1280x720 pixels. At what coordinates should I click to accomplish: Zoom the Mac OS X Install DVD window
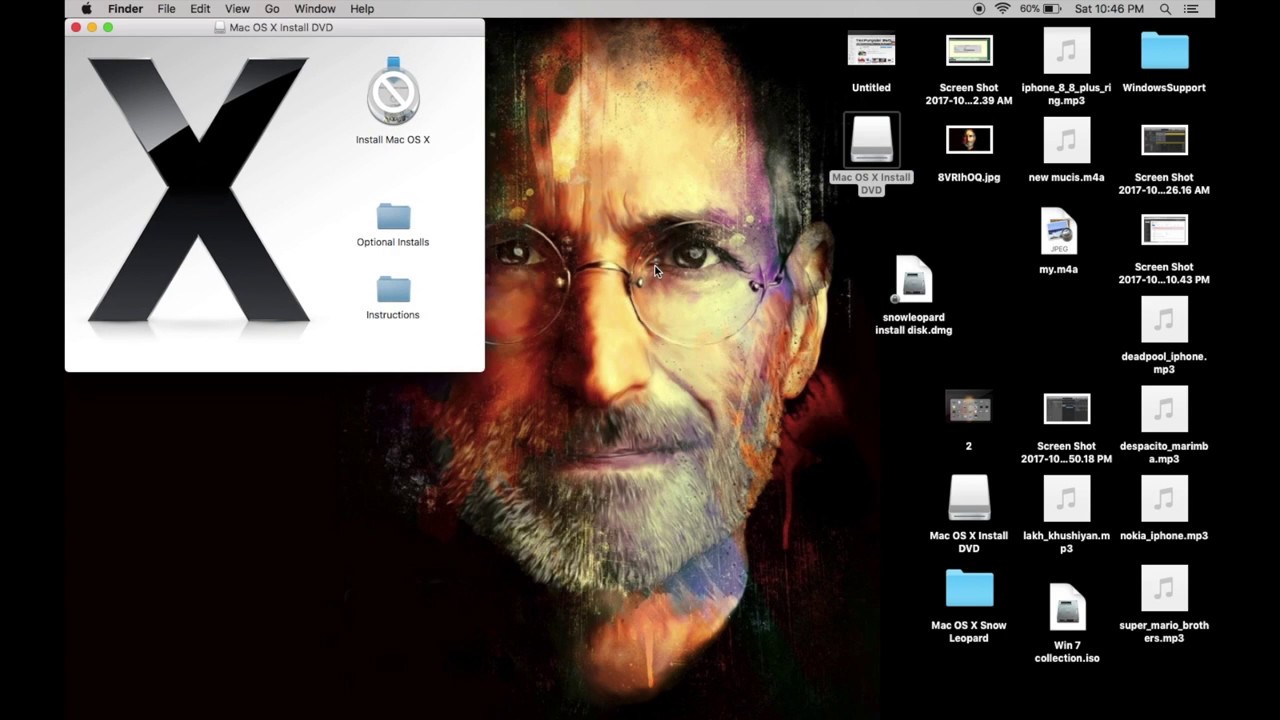(x=108, y=27)
